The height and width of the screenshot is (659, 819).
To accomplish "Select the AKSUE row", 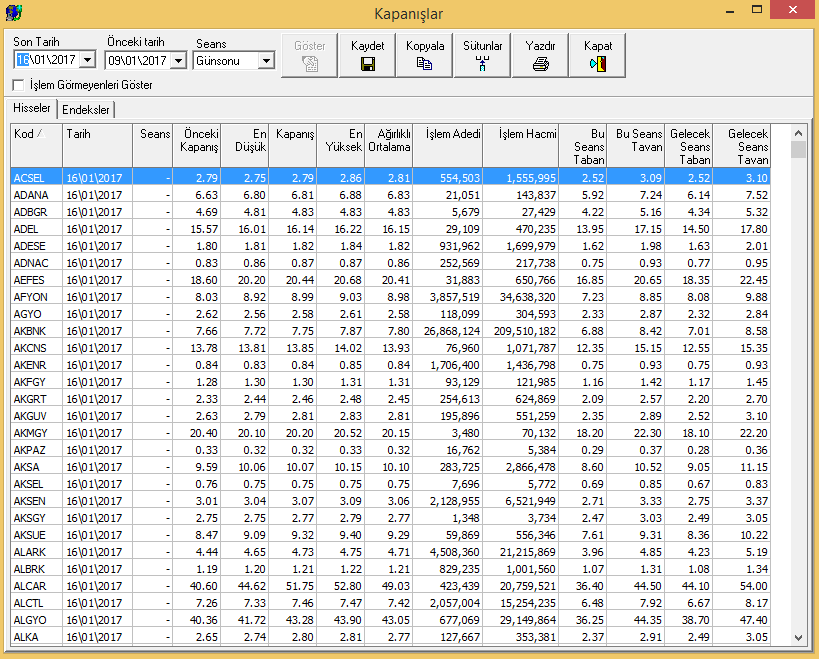I will pyautogui.click(x=391, y=535).
